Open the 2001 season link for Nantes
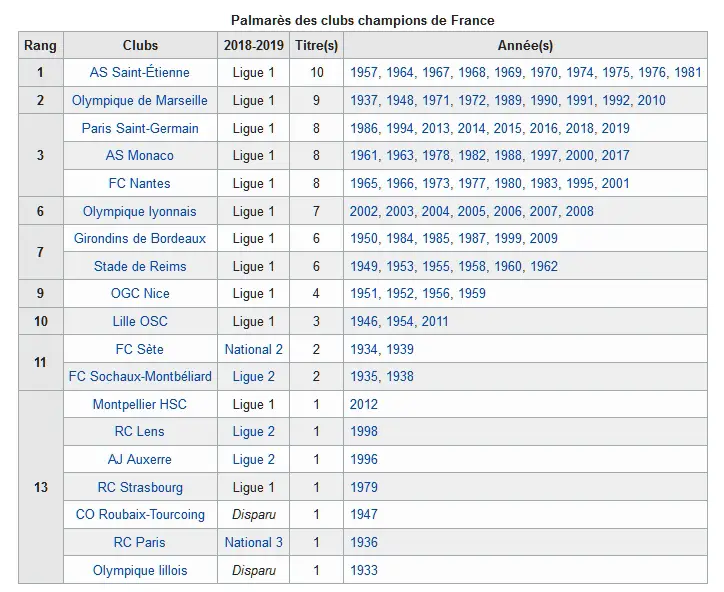This screenshot has width=724, height=592. coord(615,183)
